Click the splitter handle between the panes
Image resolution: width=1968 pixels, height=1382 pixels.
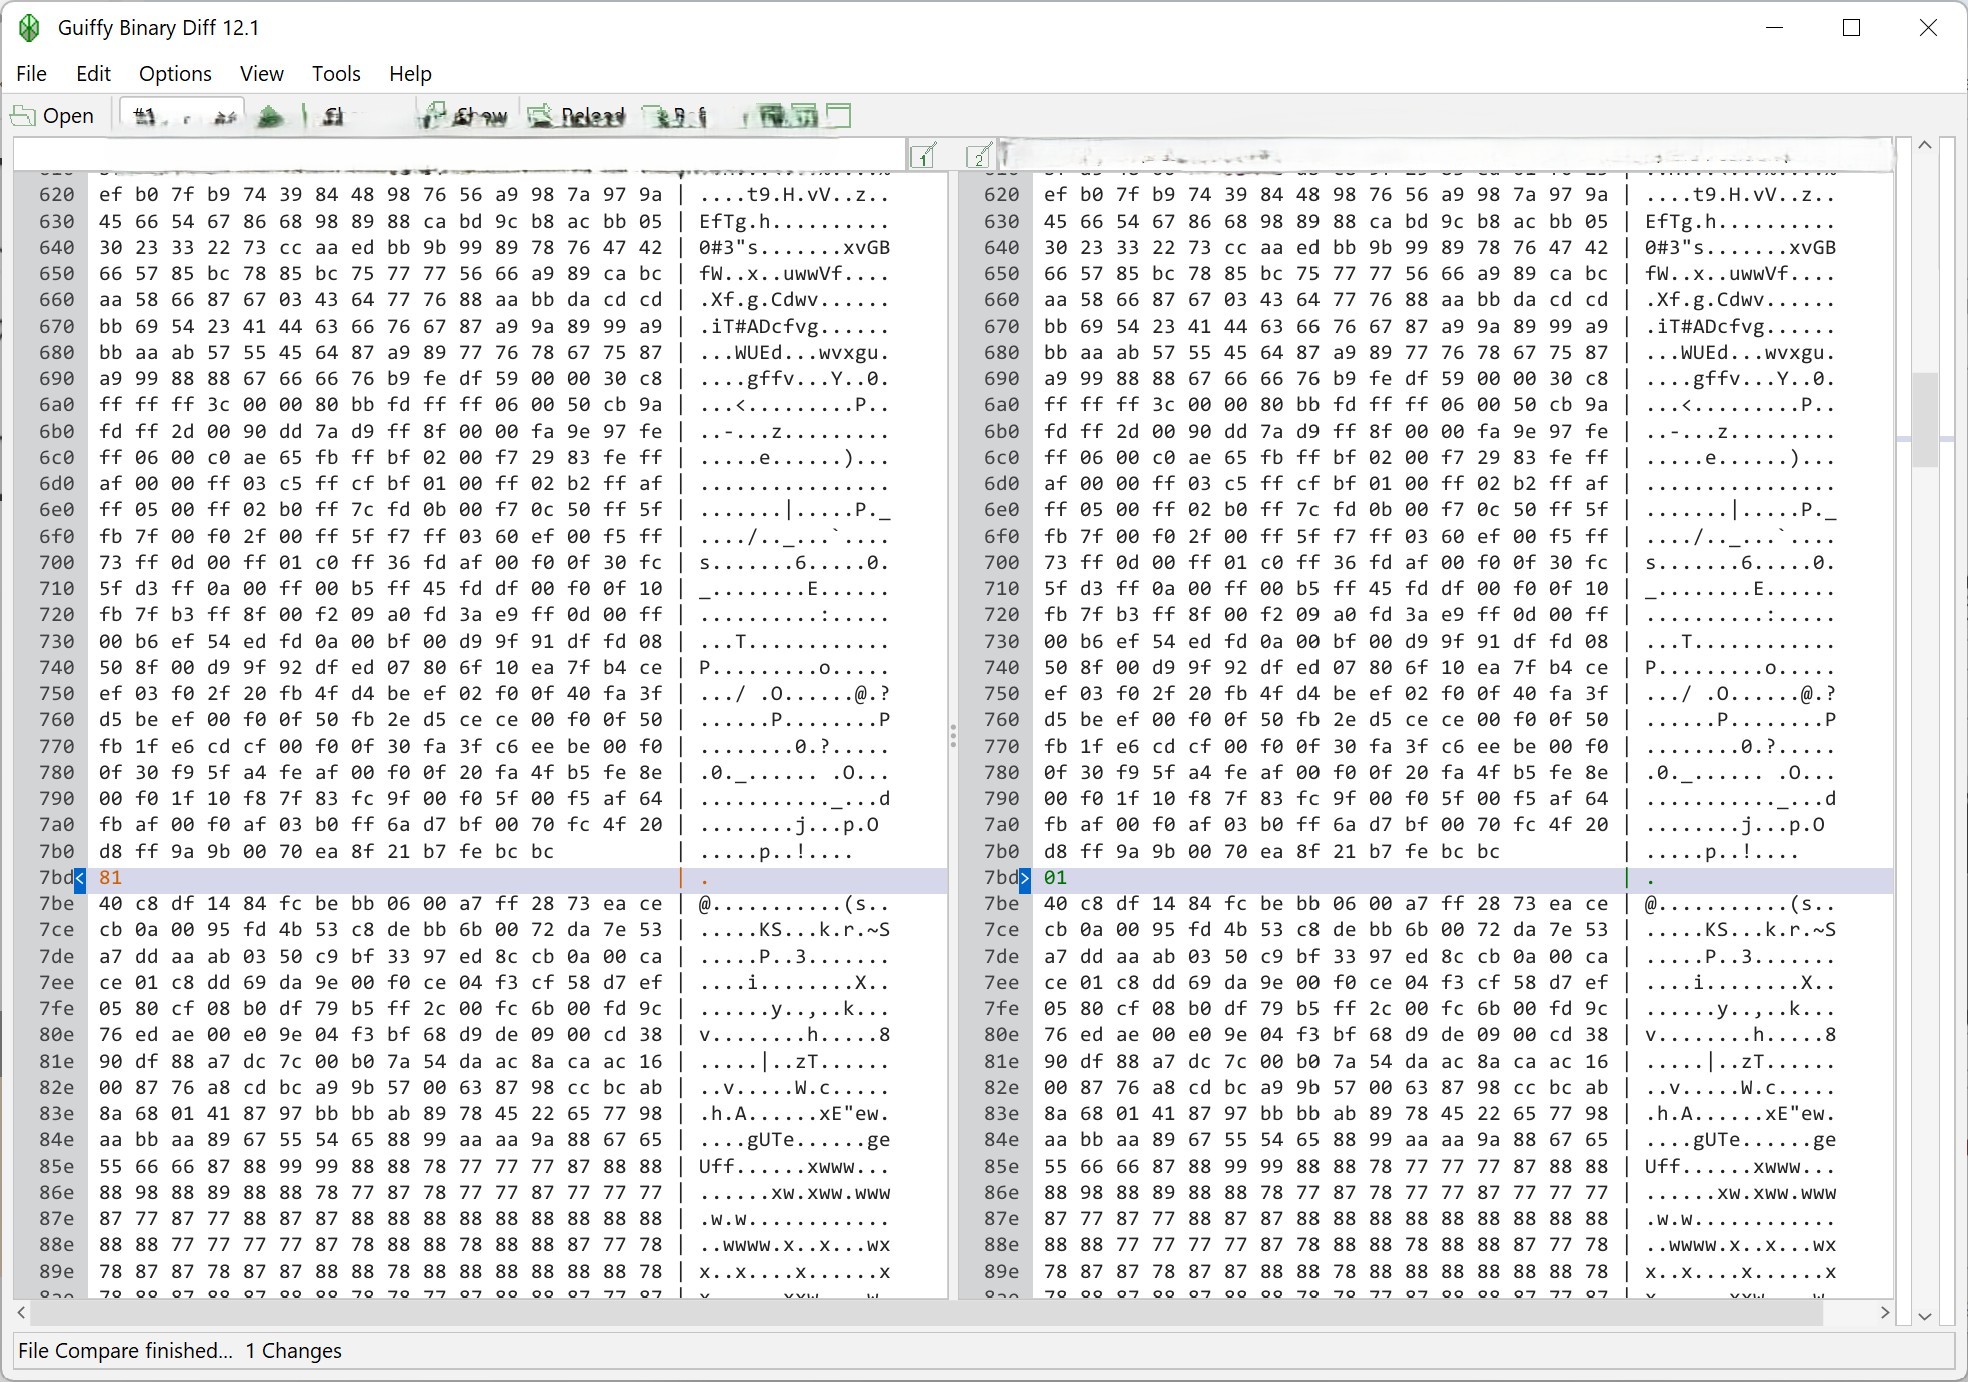pos(953,737)
